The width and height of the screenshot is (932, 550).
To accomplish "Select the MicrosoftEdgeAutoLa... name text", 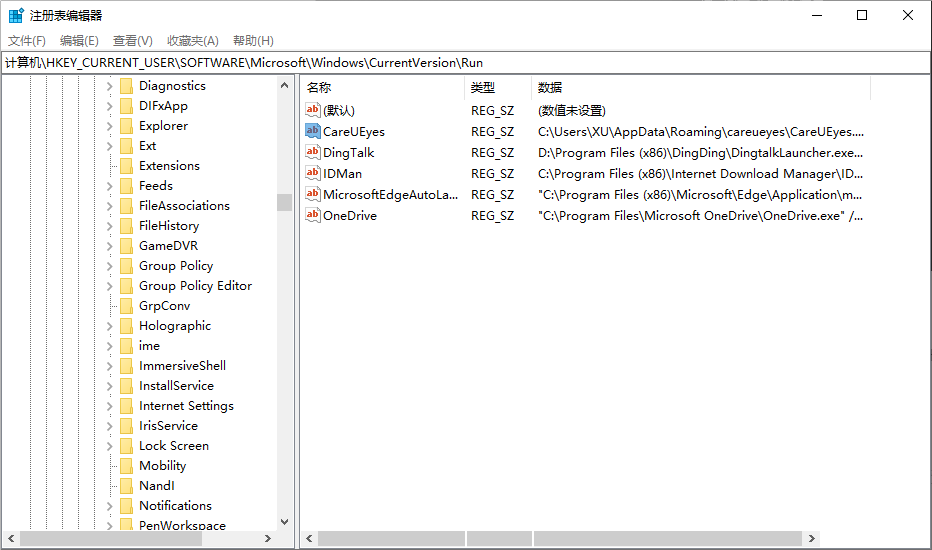I will click(391, 194).
